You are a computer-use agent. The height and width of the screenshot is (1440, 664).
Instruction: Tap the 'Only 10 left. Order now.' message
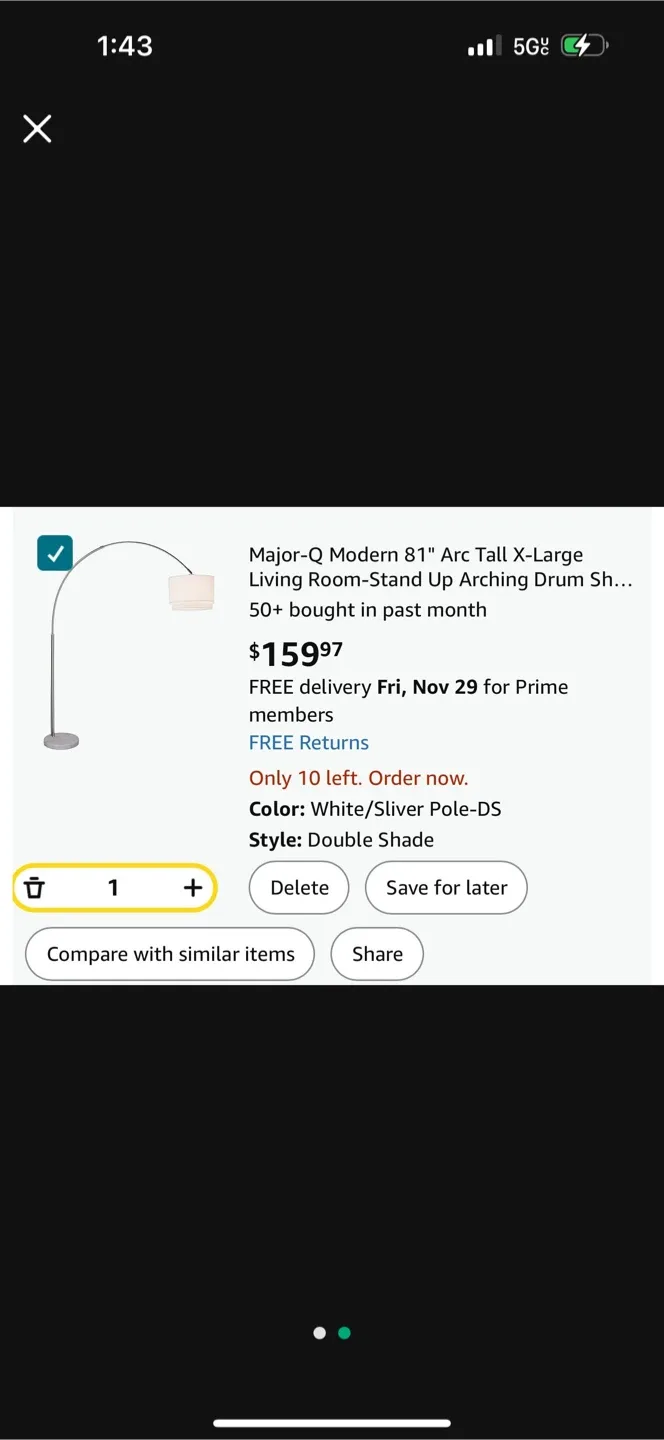(359, 777)
